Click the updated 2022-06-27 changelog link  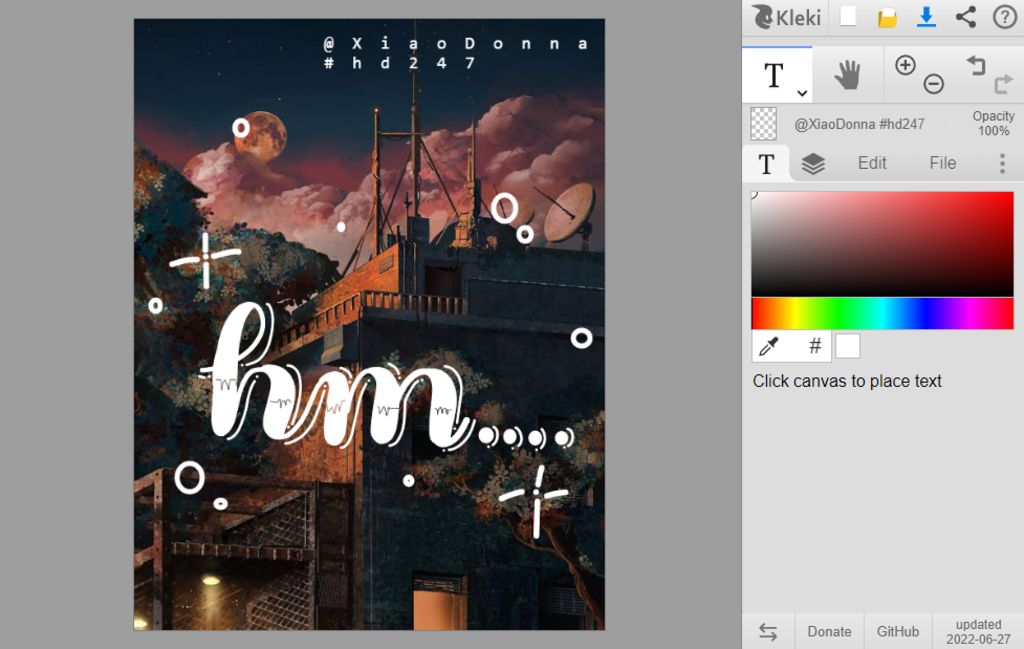tap(978, 631)
